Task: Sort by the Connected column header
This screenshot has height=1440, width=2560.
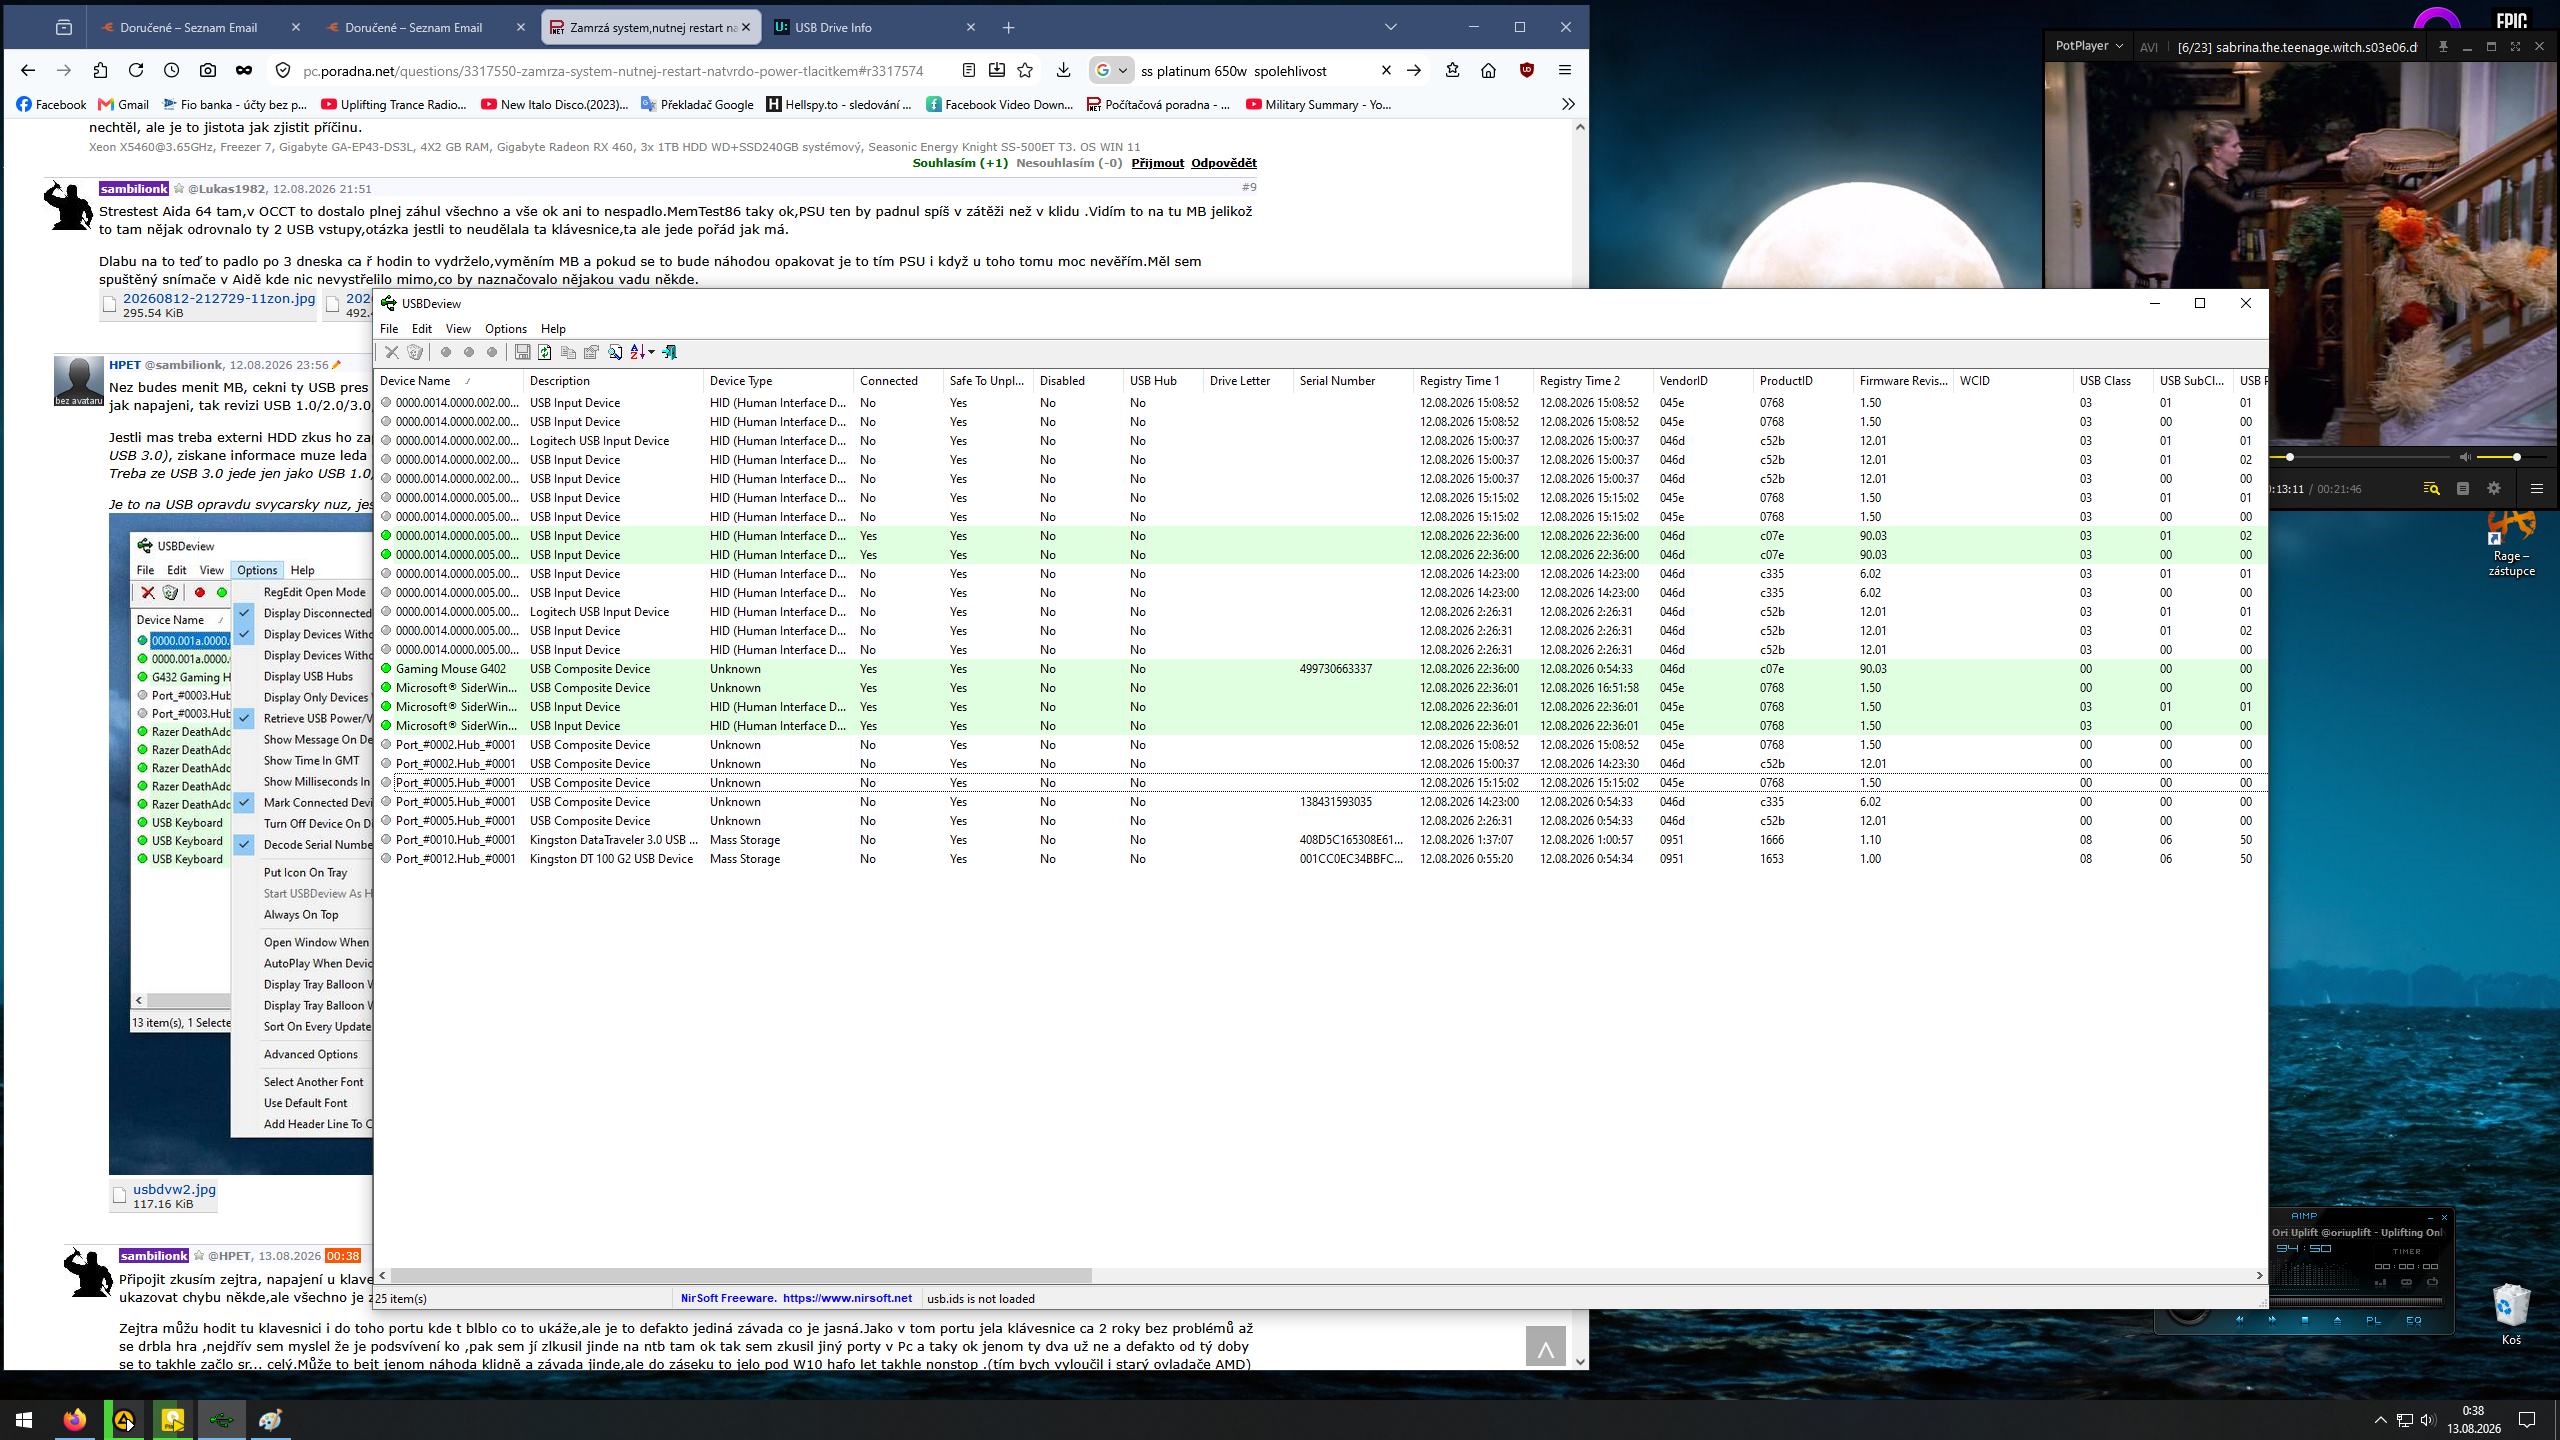Action: coord(898,381)
